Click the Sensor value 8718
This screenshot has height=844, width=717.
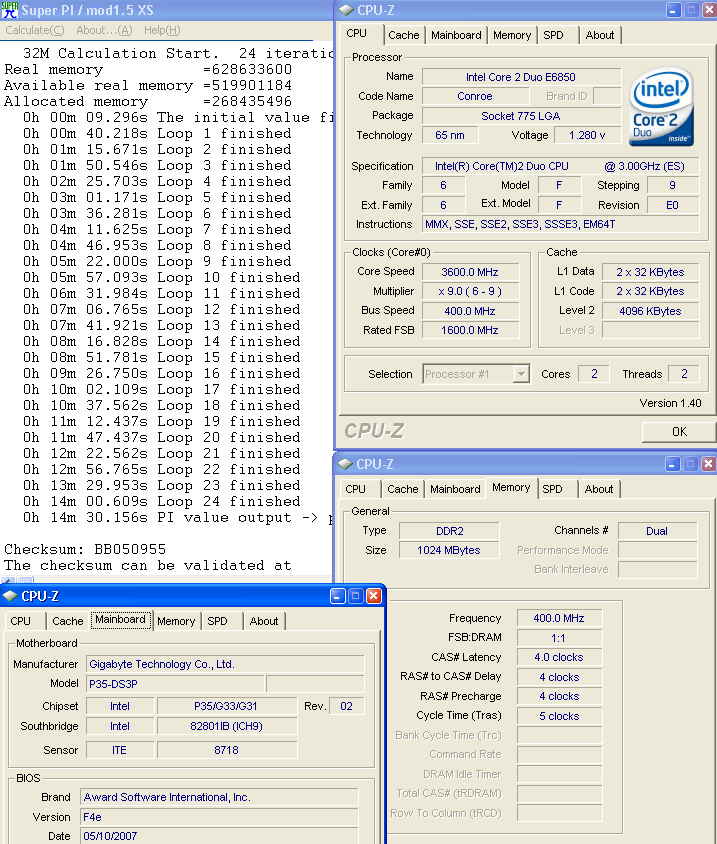227,750
